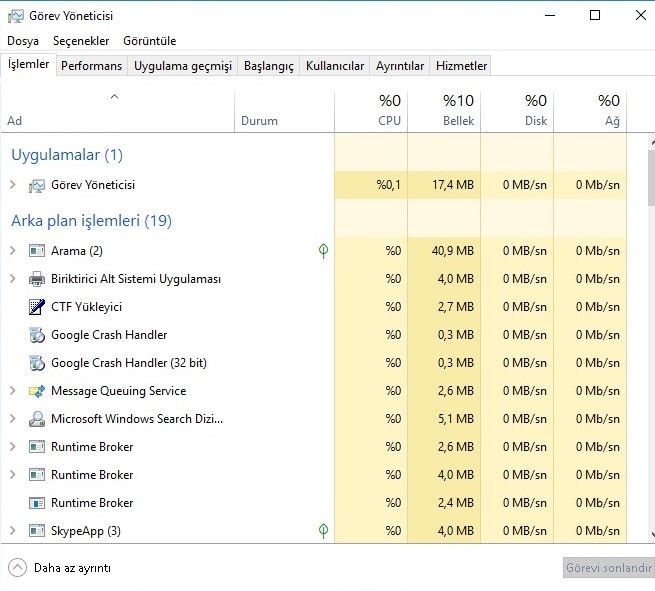
Task: Click the Message Queuing Service icon
Action: tap(37, 391)
